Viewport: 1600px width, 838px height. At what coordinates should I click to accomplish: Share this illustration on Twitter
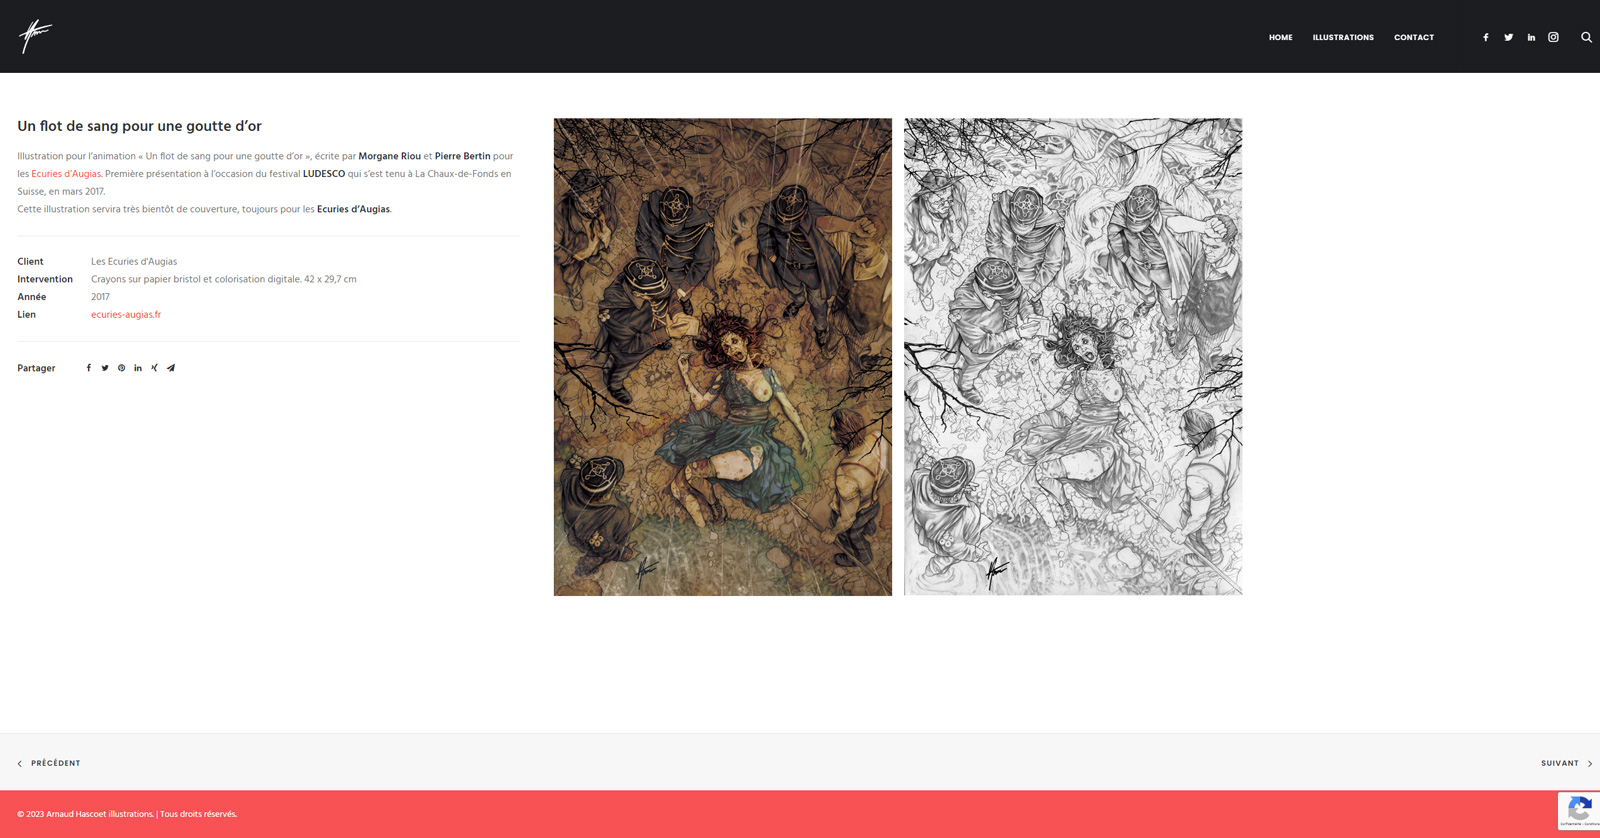(x=105, y=368)
